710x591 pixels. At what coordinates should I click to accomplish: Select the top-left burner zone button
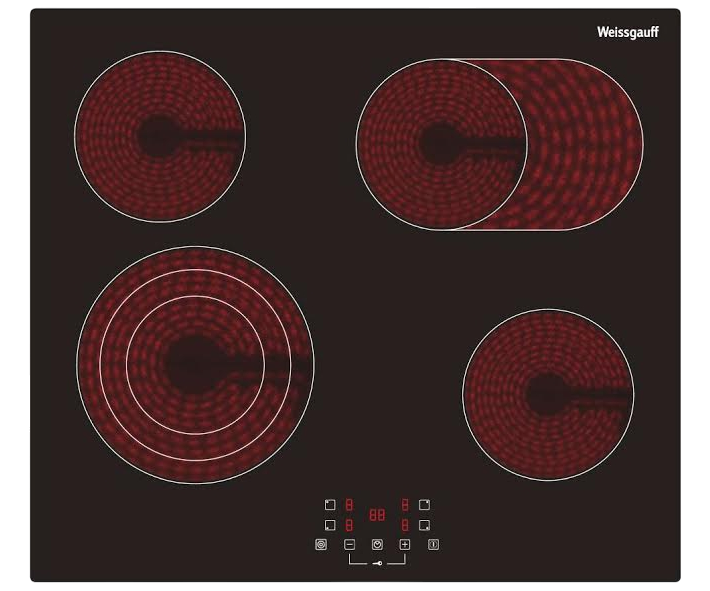pos(330,505)
